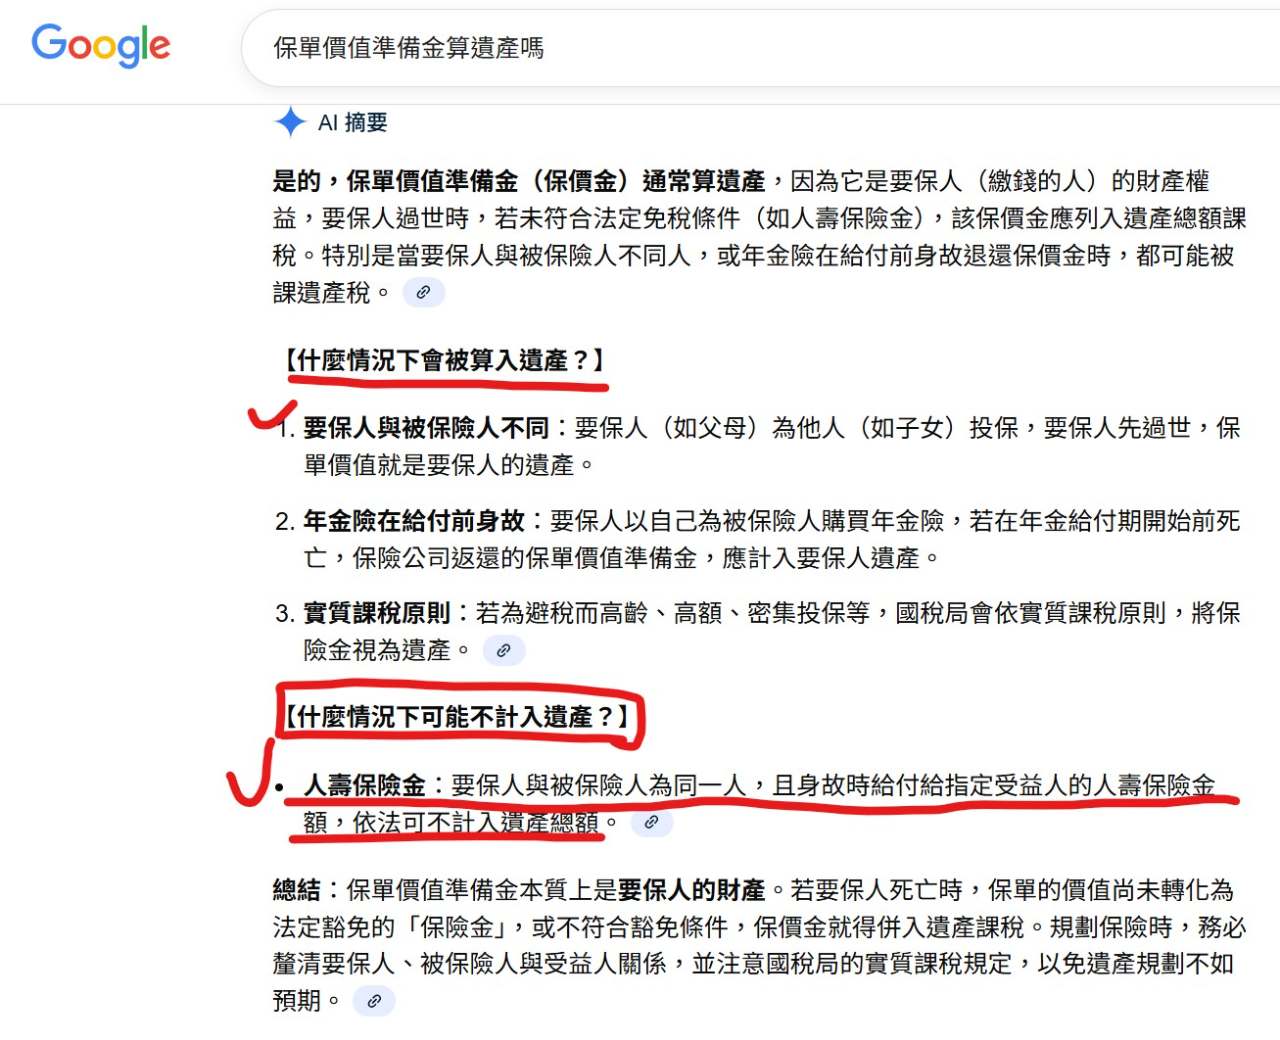The height and width of the screenshot is (1040, 1280).
Task: Open source link icon after 課遺產稅
Action: (x=423, y=292)
